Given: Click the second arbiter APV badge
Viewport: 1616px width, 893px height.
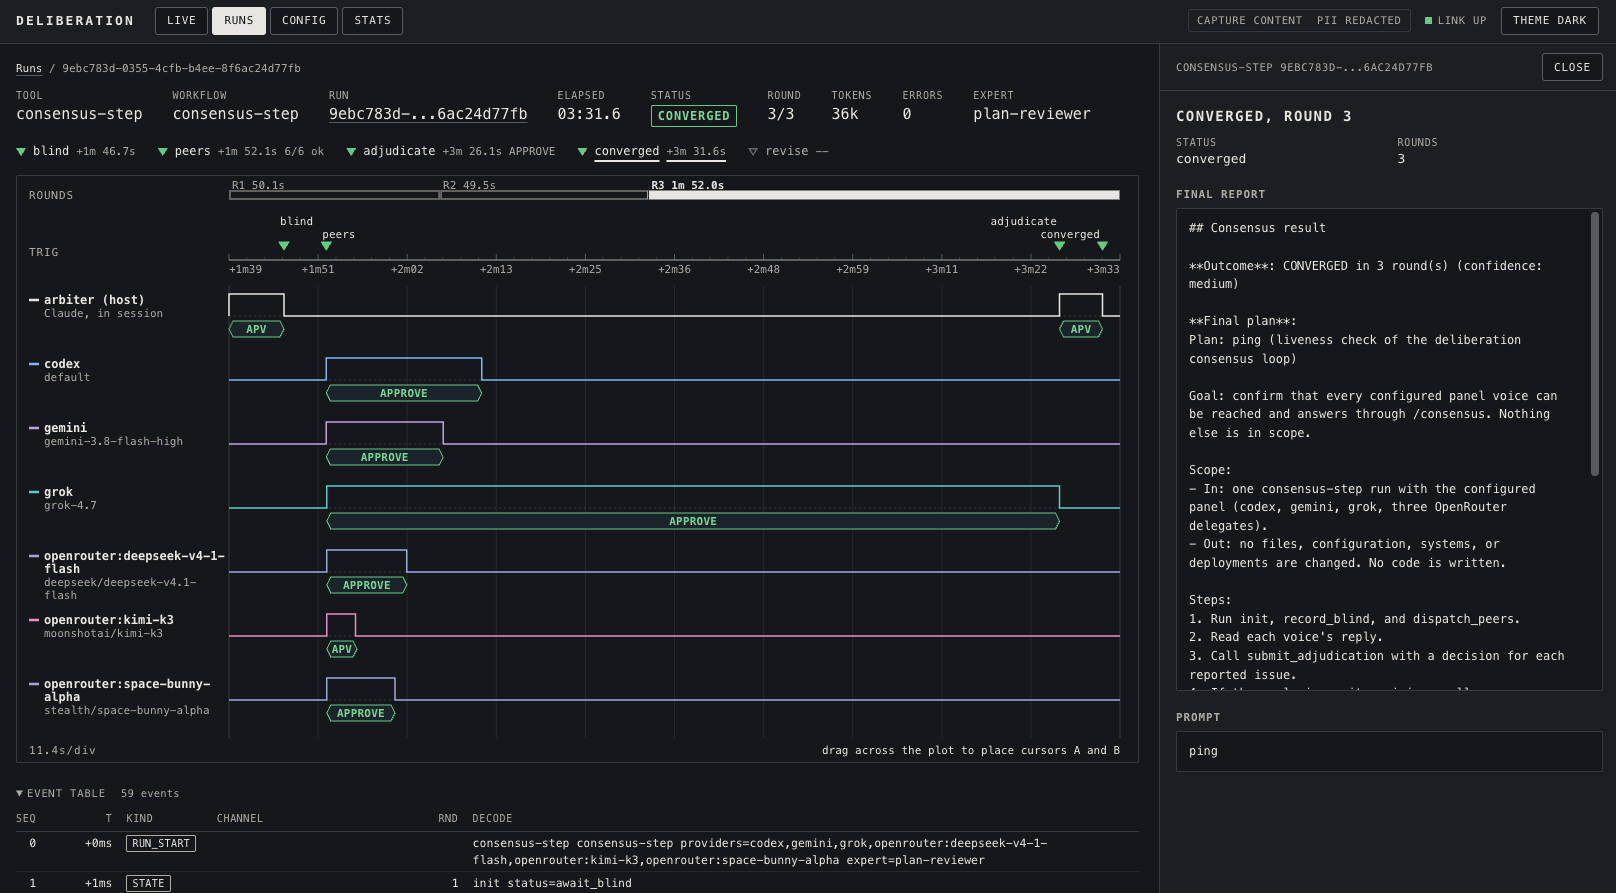Looking at the screenshot, I should click(x=1081, y=329).
